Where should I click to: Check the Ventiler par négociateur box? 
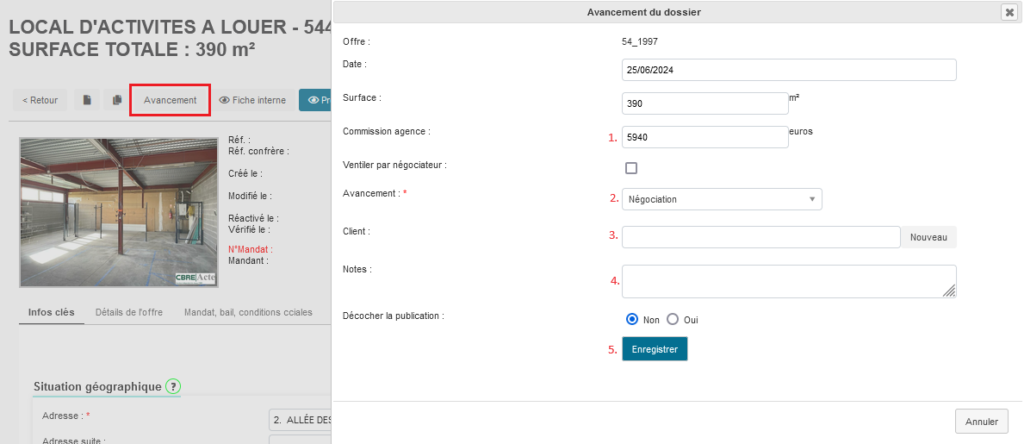(x=631, y=168)
